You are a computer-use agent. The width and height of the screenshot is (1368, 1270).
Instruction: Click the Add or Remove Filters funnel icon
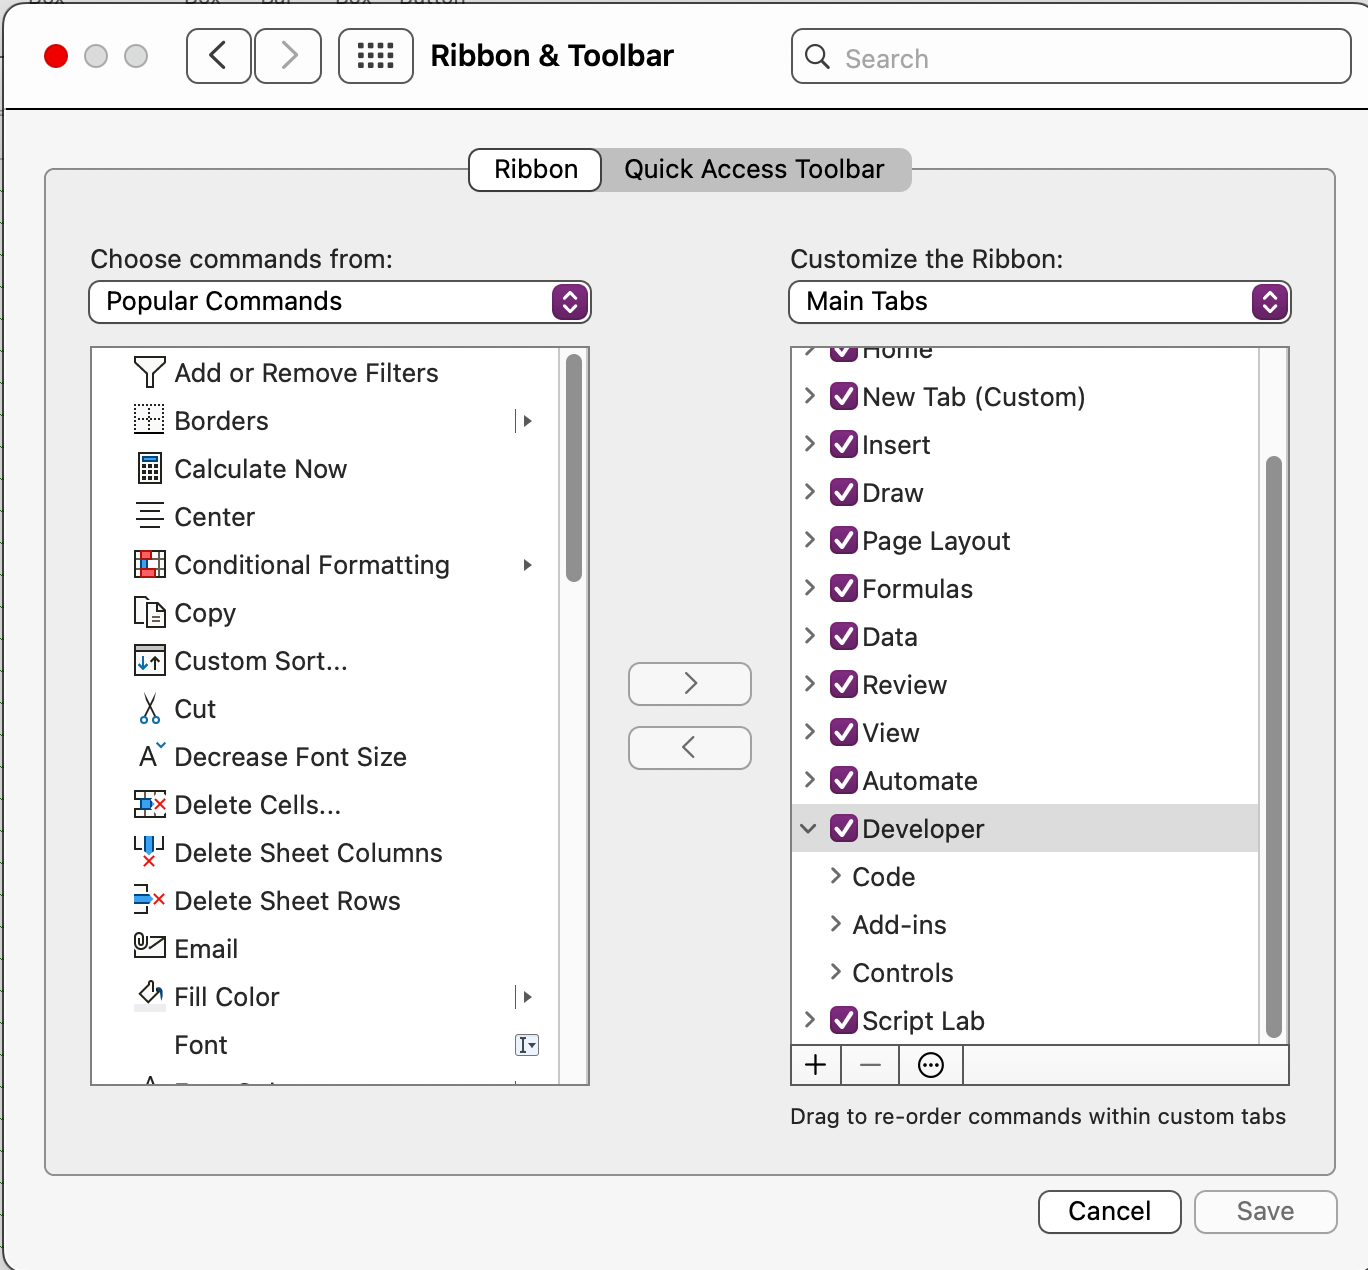pyautogui.click(x=149, y=373)
